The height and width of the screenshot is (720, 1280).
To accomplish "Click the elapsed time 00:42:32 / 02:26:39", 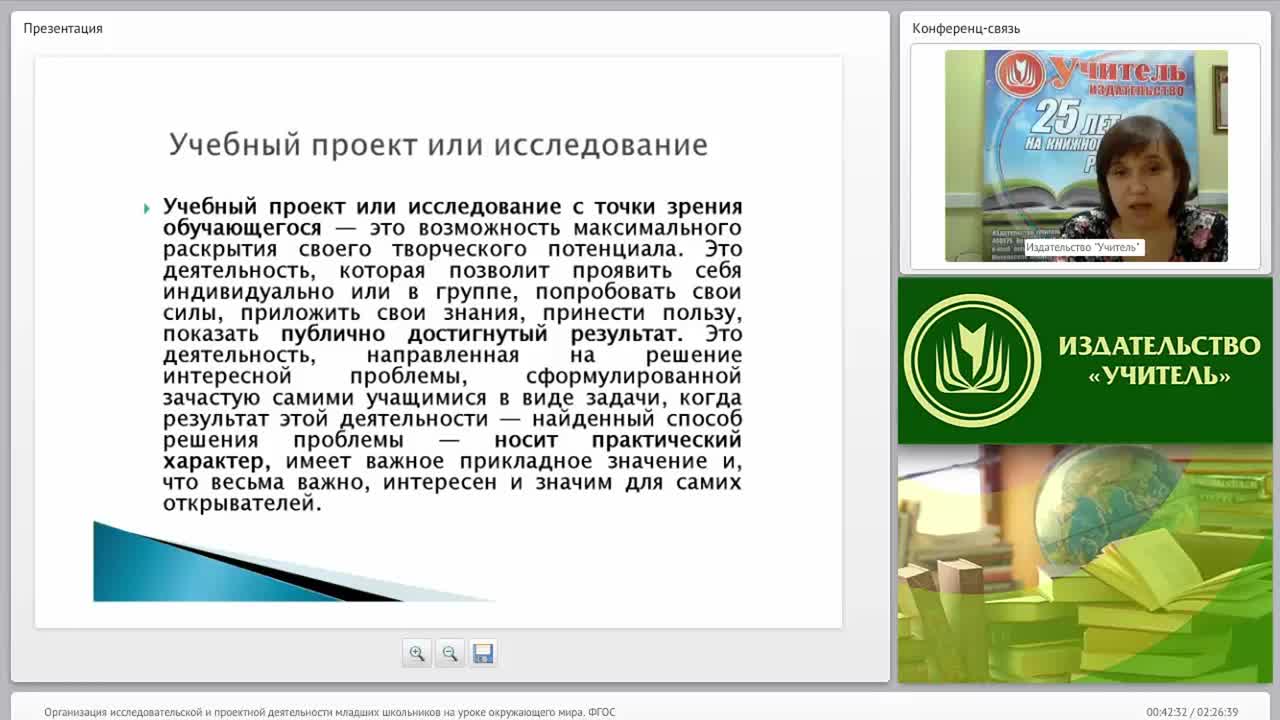I will (x=1192, y=712).
